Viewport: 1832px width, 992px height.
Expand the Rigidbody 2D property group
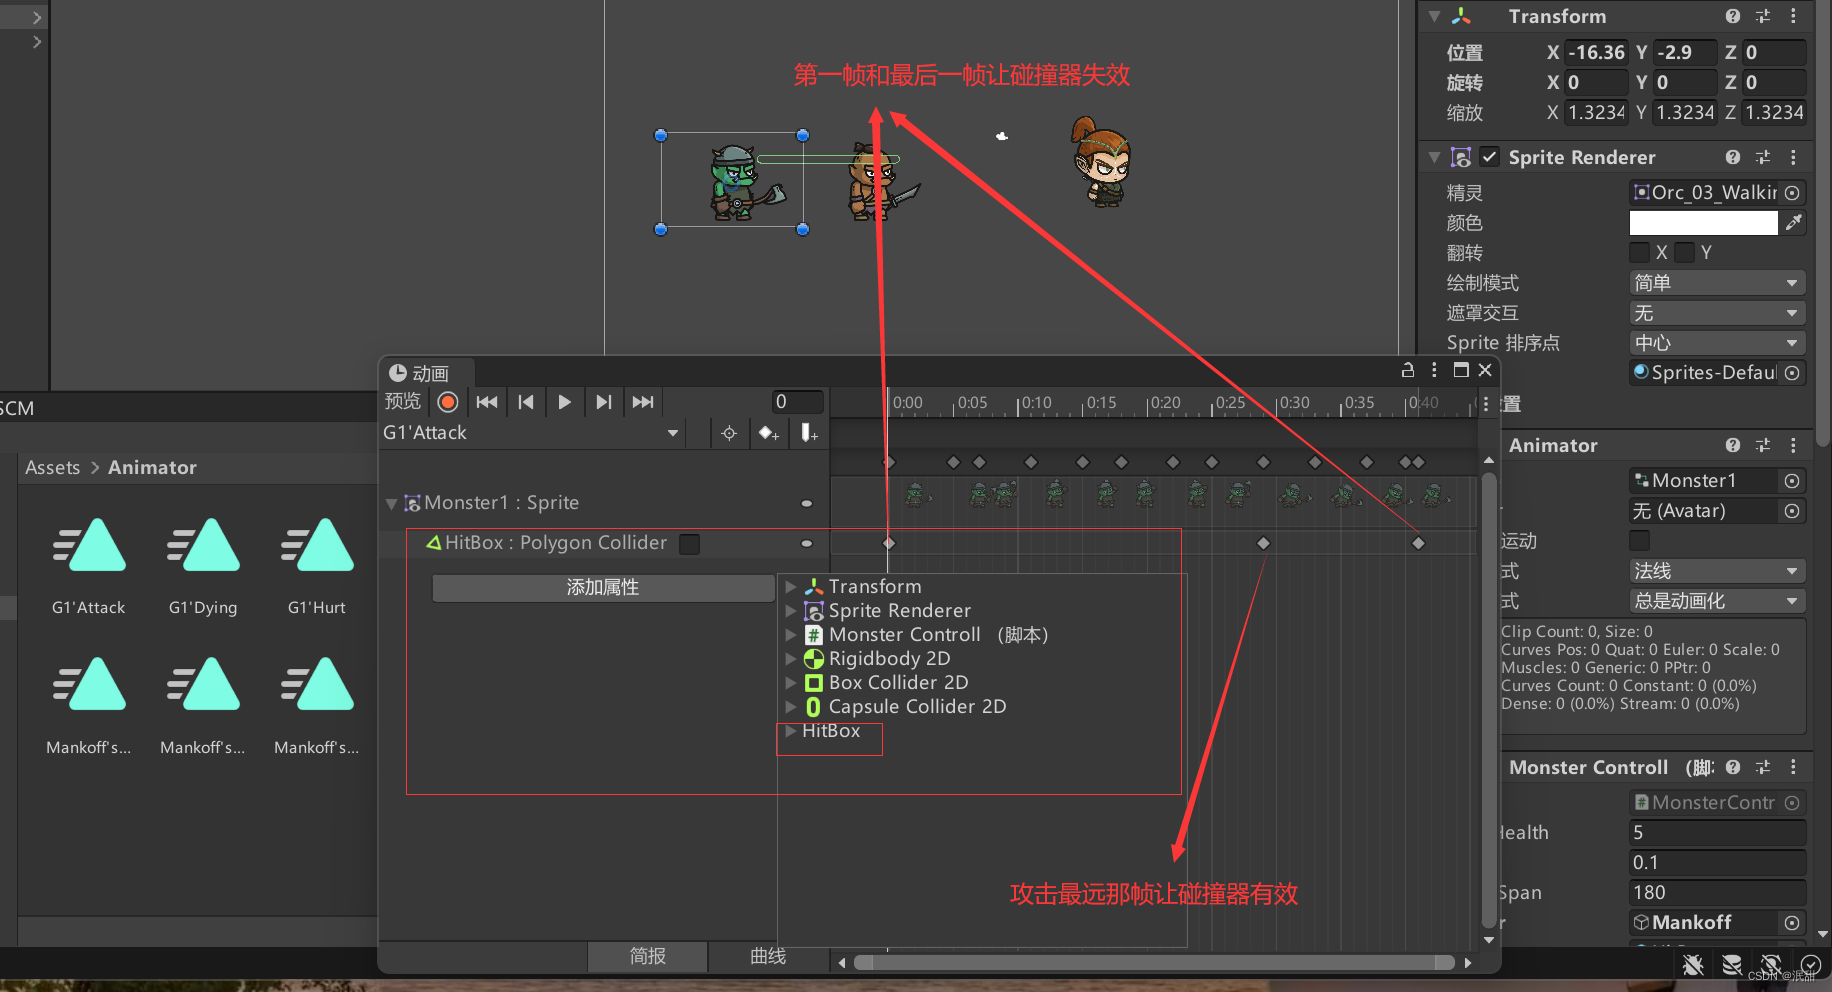point(791,659)
